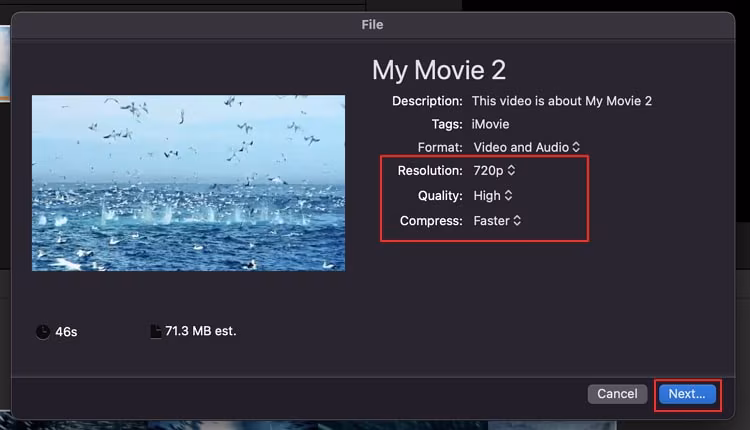Open the Compress dropdown set to Faster
Screen dimensions: 750x430
pyautogui.click(x=497, y=220)
